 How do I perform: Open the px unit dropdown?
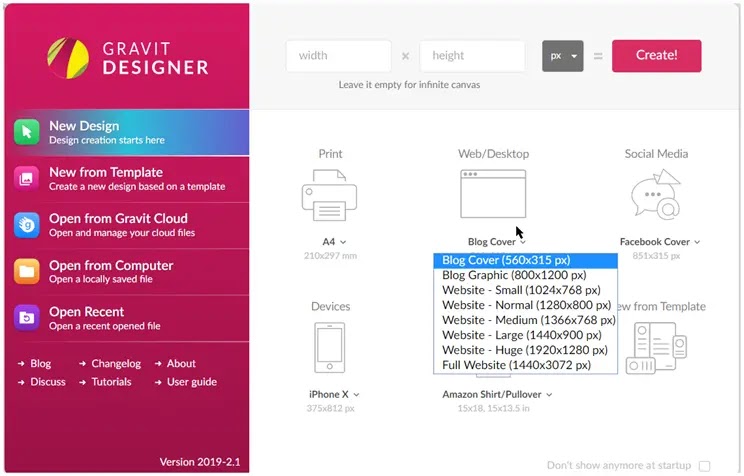click(562, 56)
